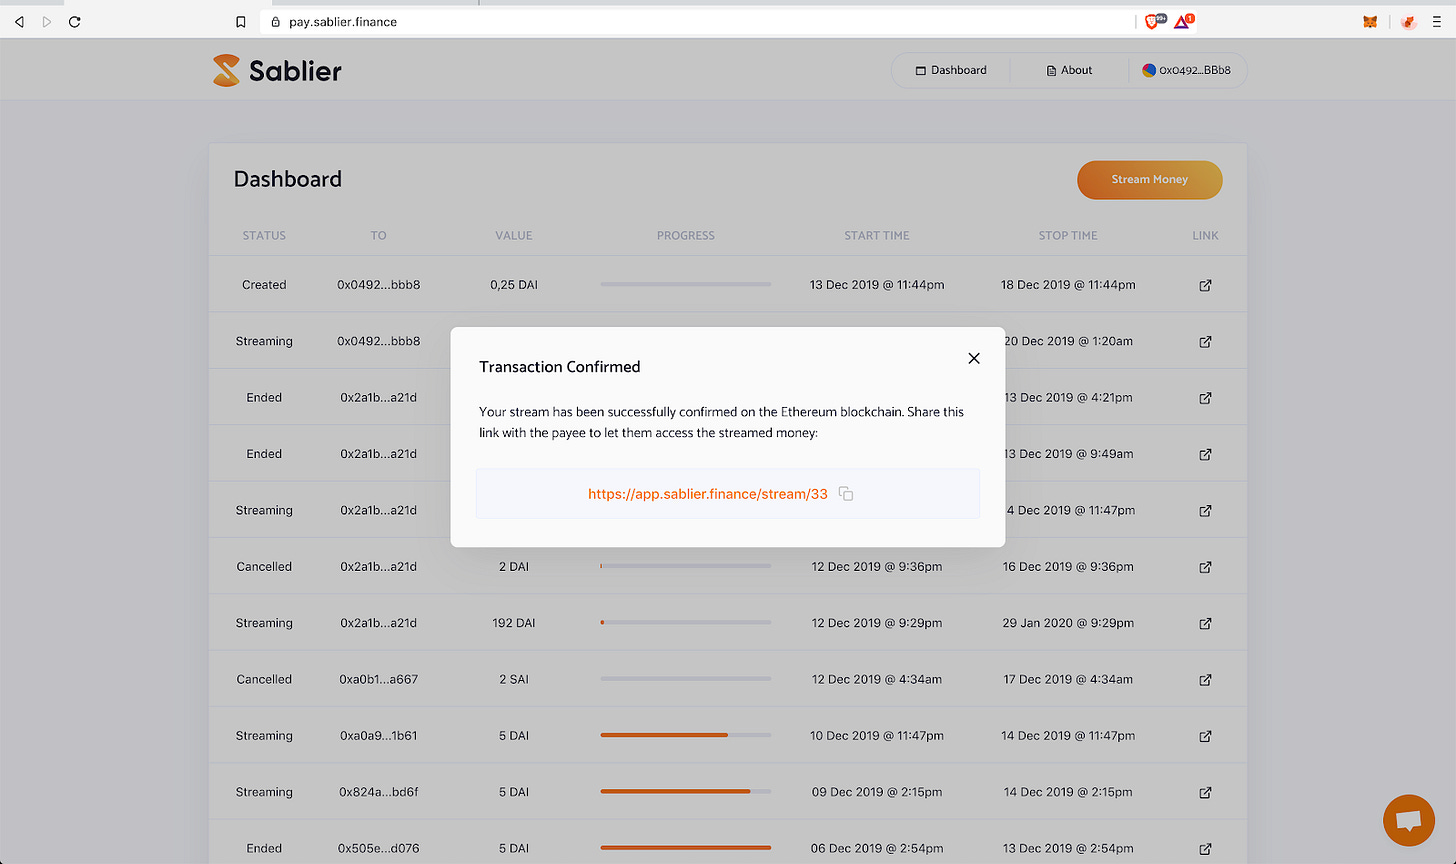Viewport: 1456px width, 864px height.
Task: Click the pay.sablier.finance address bar
Action: pos(697,21)
